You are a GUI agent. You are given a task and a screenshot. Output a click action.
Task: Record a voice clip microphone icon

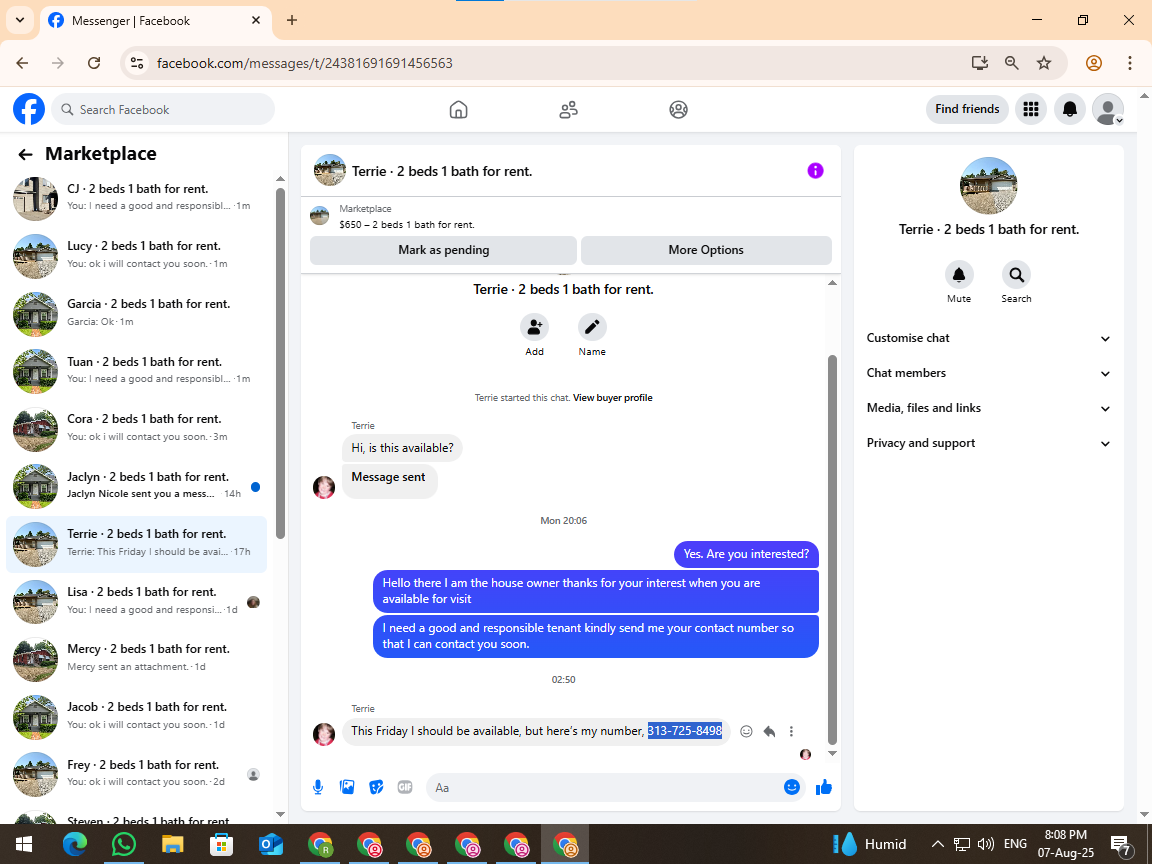click(x=318, y=788)
